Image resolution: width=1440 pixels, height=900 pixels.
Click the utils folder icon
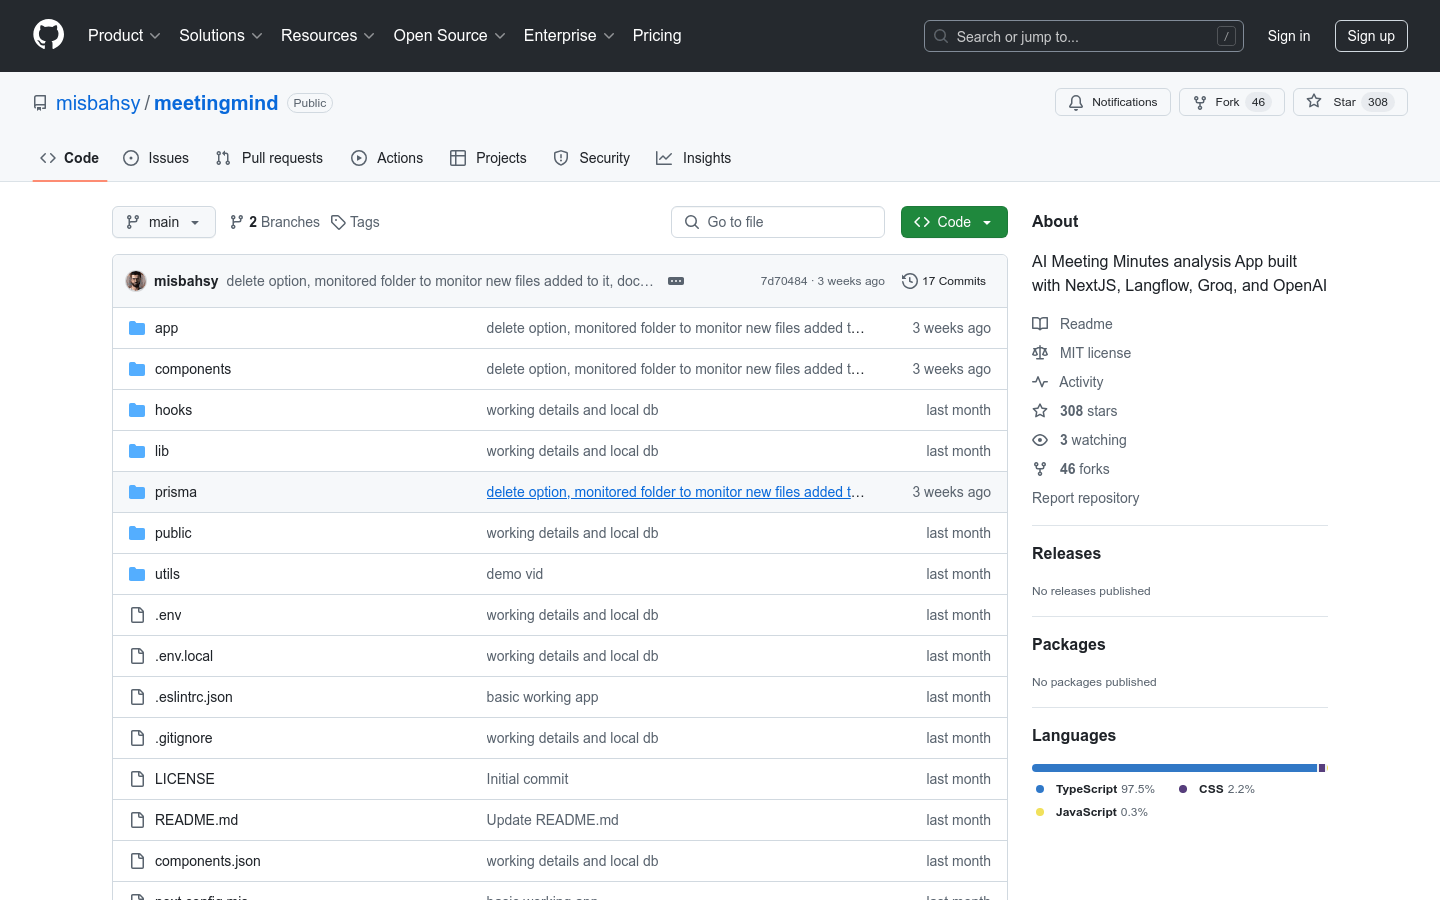coord(137,574)
